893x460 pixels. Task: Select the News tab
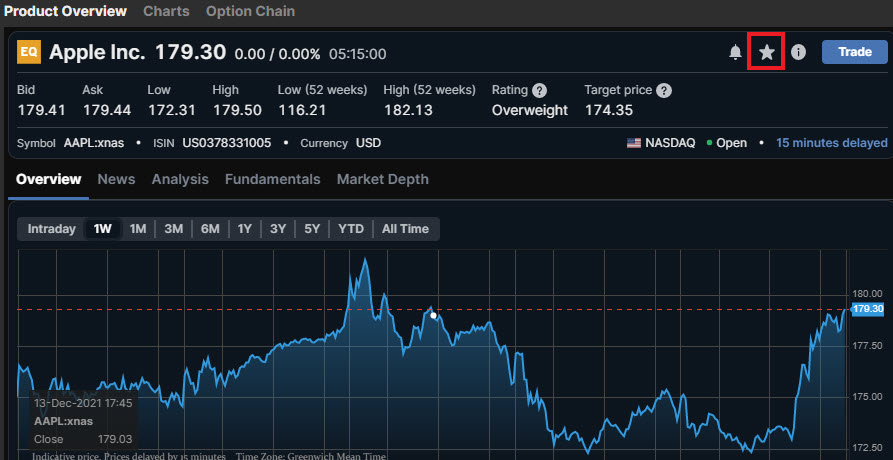[x=116, y=179]
